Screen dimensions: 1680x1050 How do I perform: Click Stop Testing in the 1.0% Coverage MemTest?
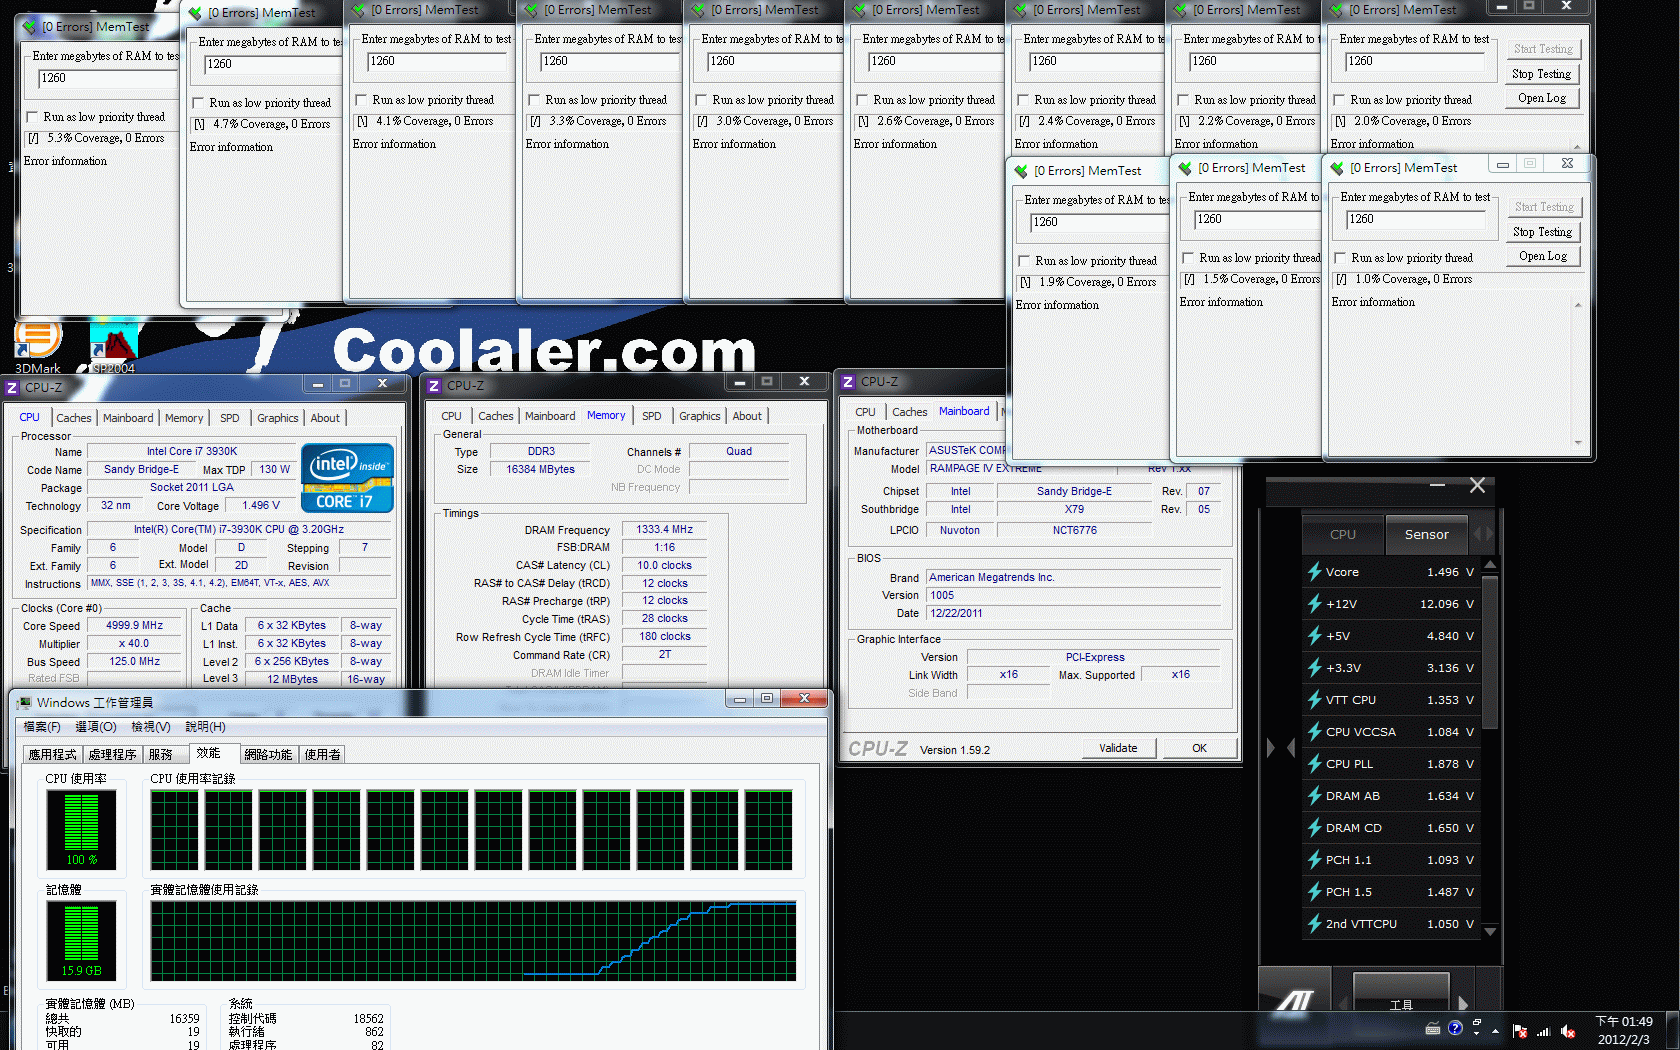pos(1542,232)
